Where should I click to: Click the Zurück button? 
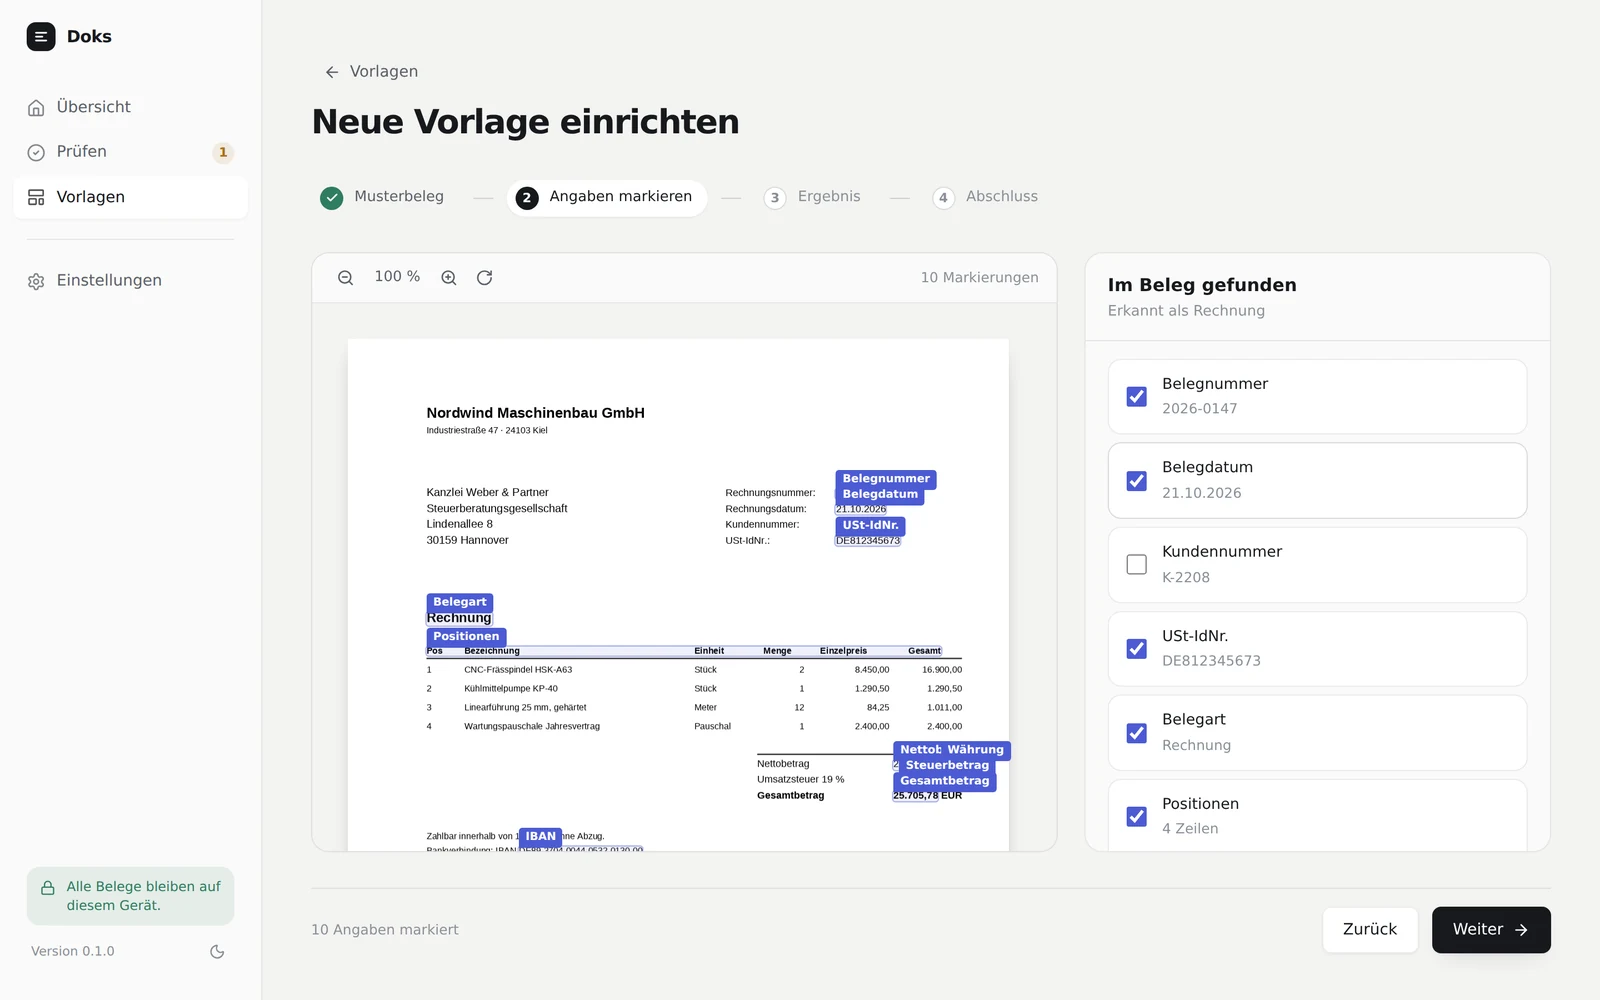click(x=1370, y=930)
